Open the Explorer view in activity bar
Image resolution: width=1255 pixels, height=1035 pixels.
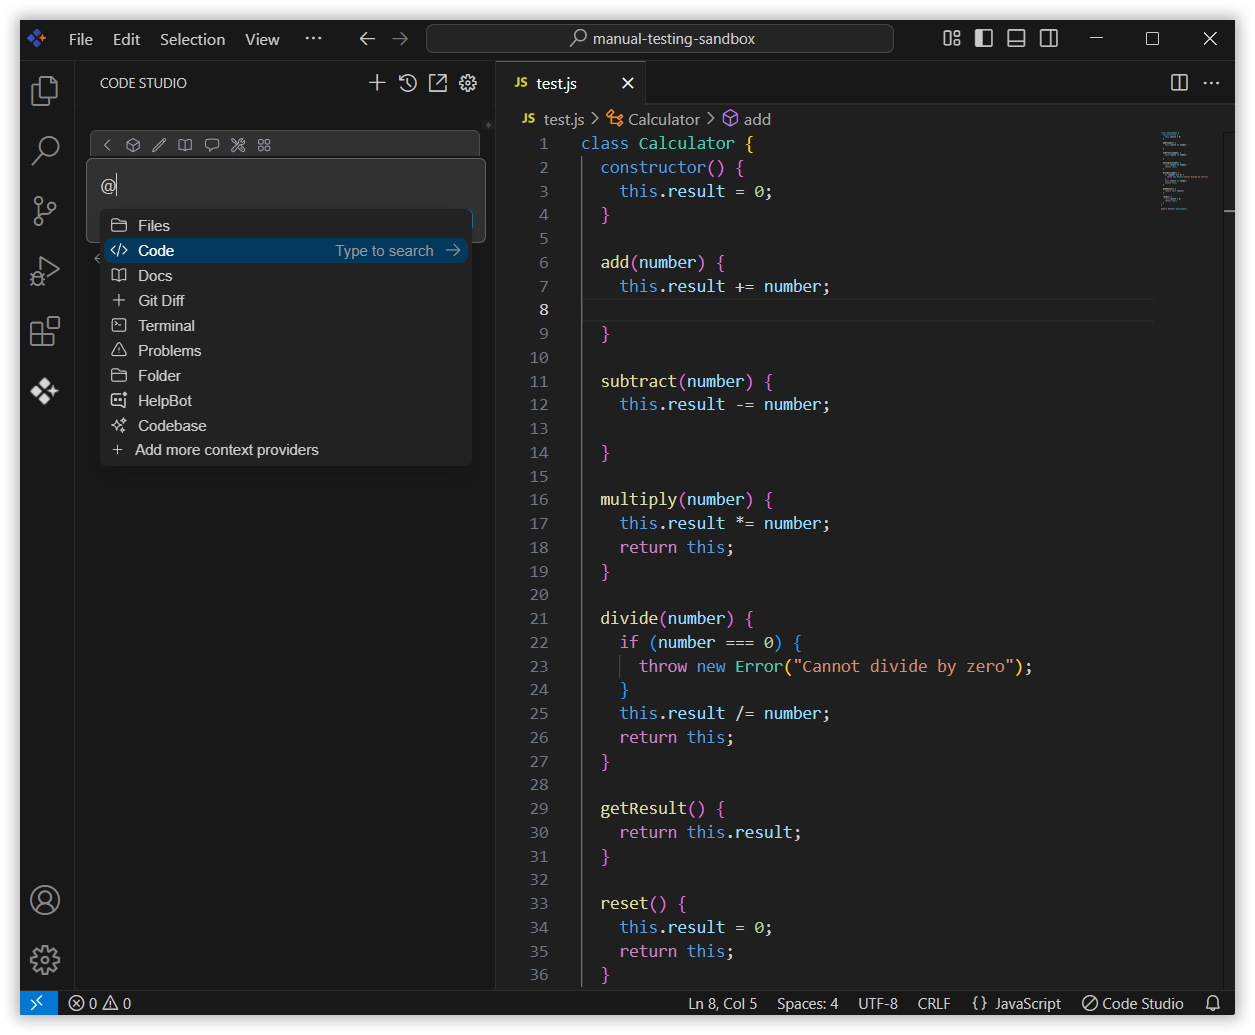45,91
